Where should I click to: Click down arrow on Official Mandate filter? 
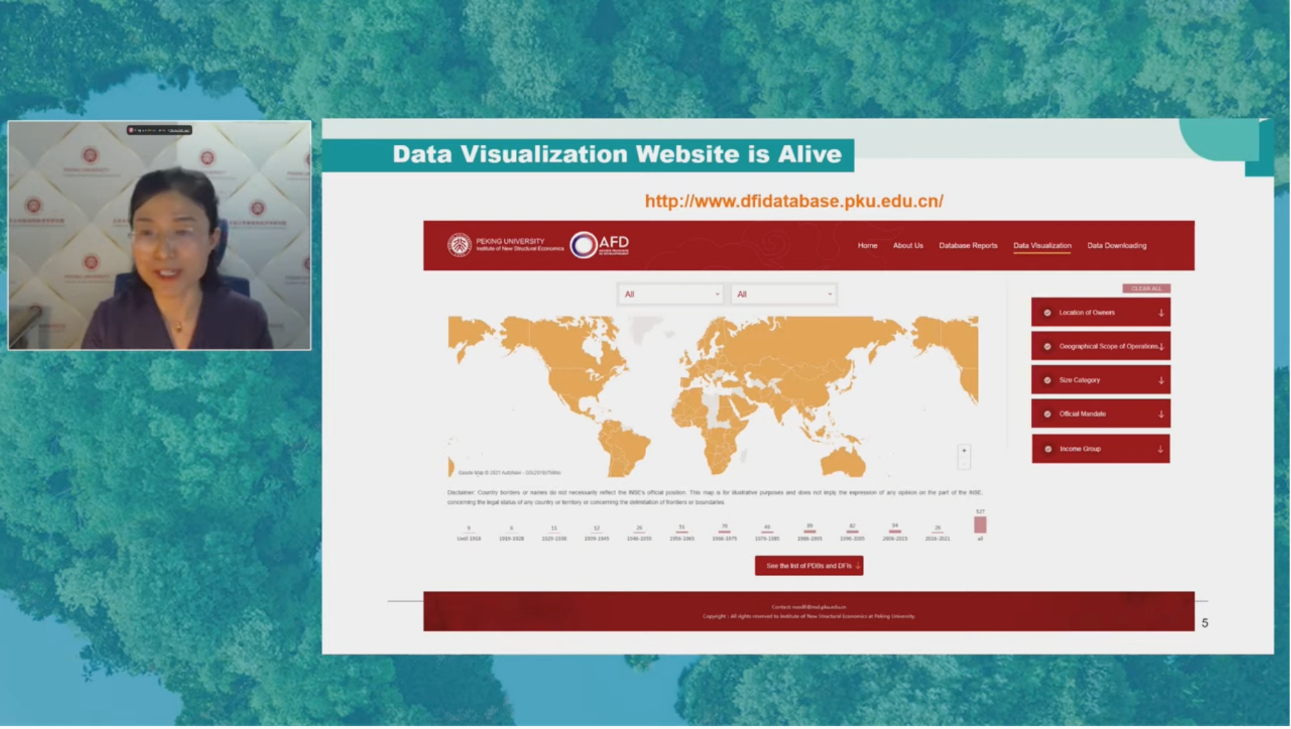(1160, 414)
